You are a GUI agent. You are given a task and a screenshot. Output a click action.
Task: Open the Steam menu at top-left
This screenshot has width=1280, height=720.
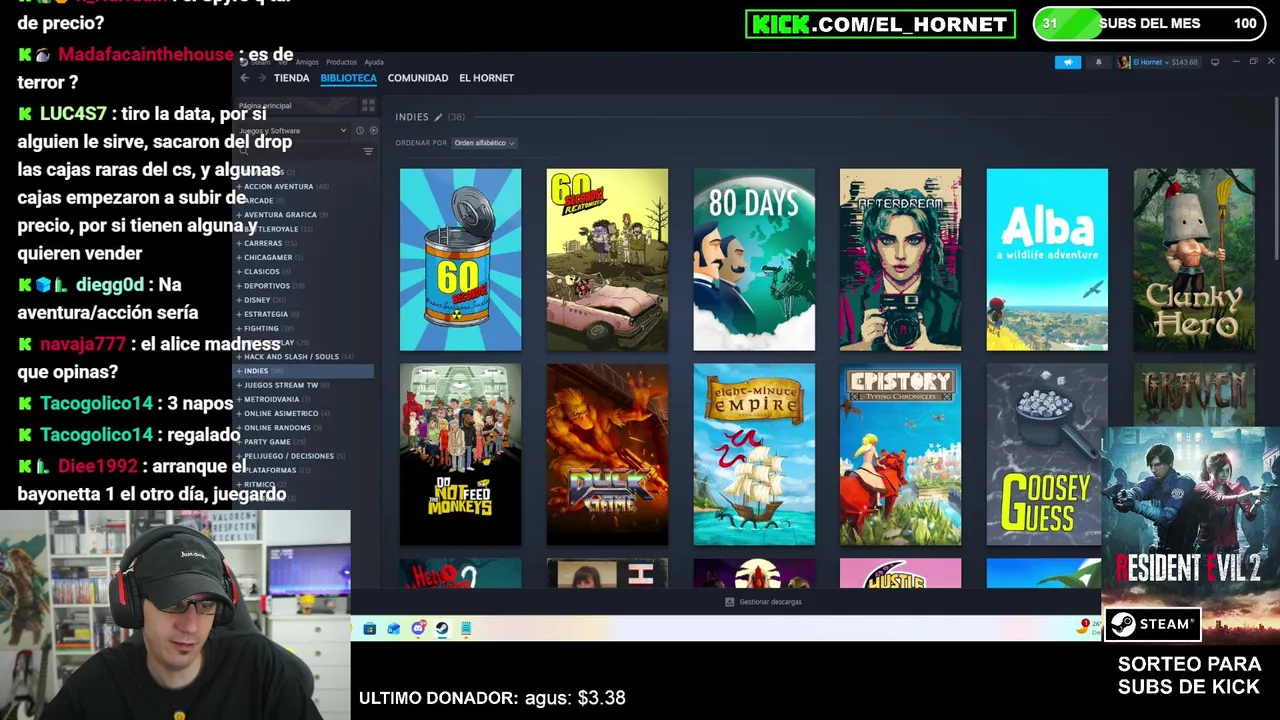253,62
